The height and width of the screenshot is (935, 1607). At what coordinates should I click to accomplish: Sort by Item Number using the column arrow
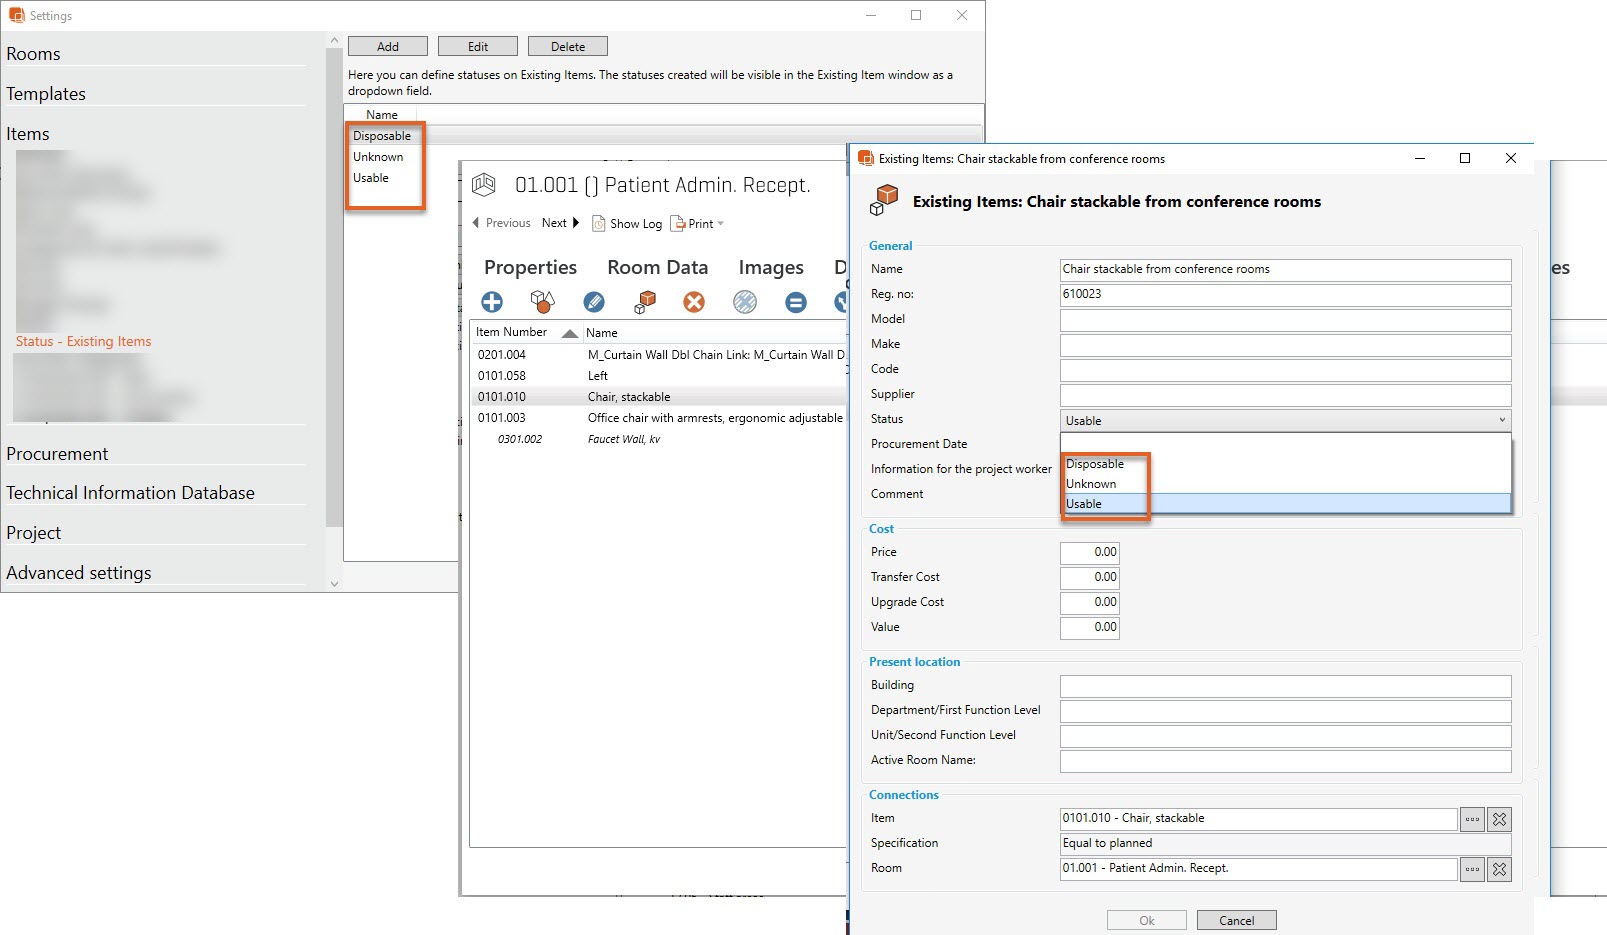[x=569, y=332]
